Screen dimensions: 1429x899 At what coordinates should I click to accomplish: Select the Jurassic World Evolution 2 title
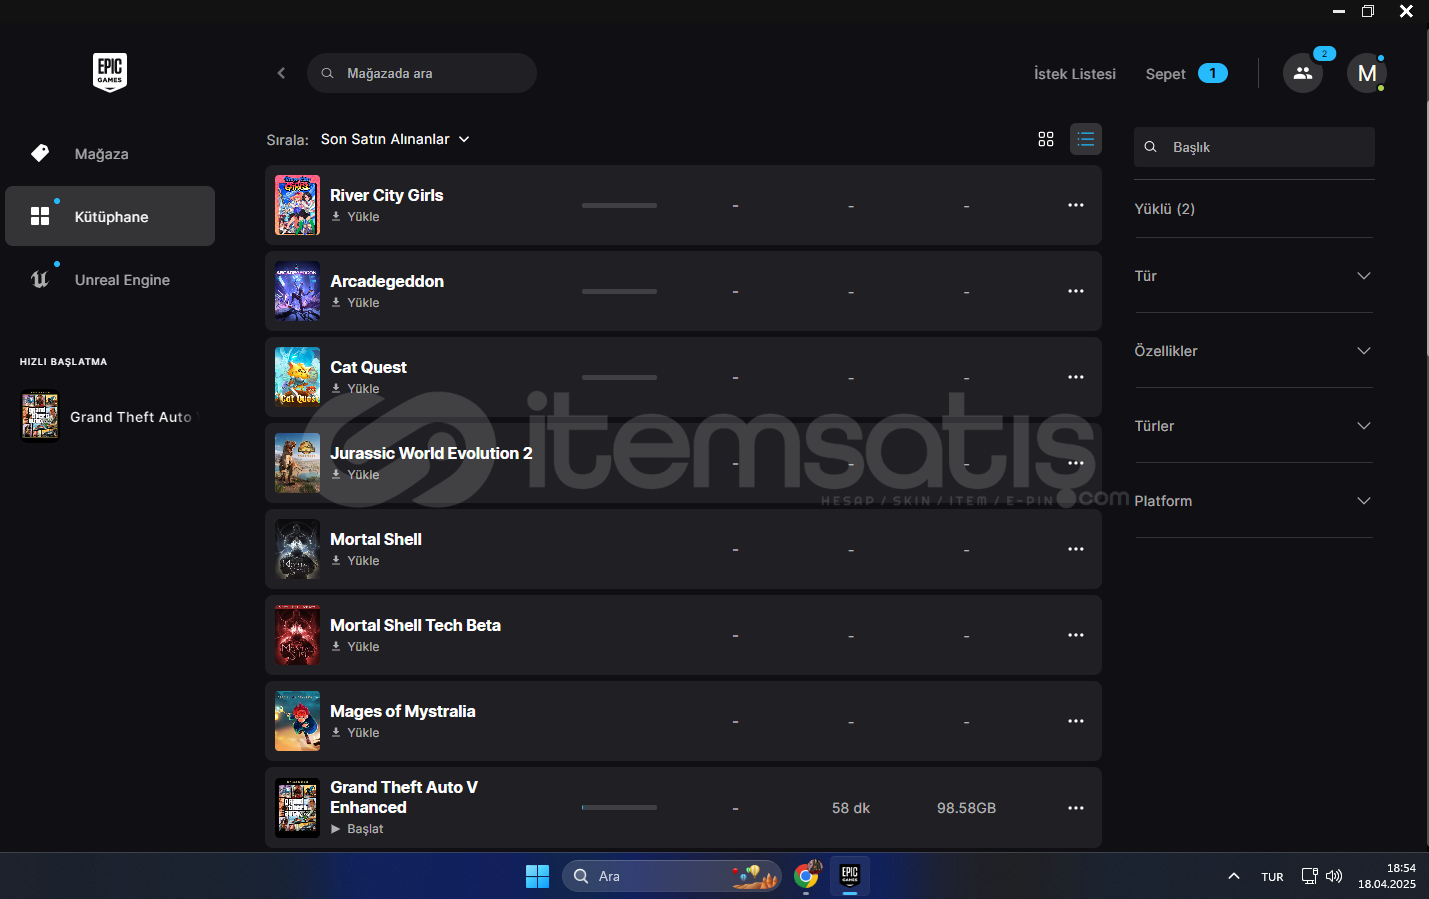coord(431,453)
